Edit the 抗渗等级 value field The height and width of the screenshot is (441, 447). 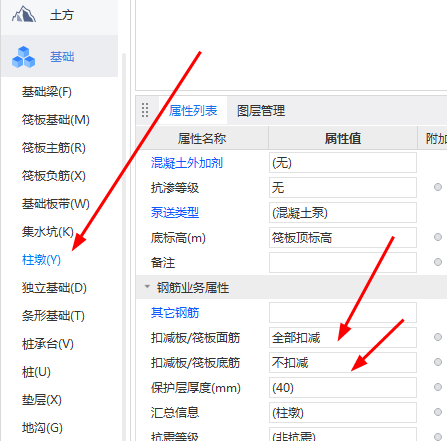coord(343,187)
